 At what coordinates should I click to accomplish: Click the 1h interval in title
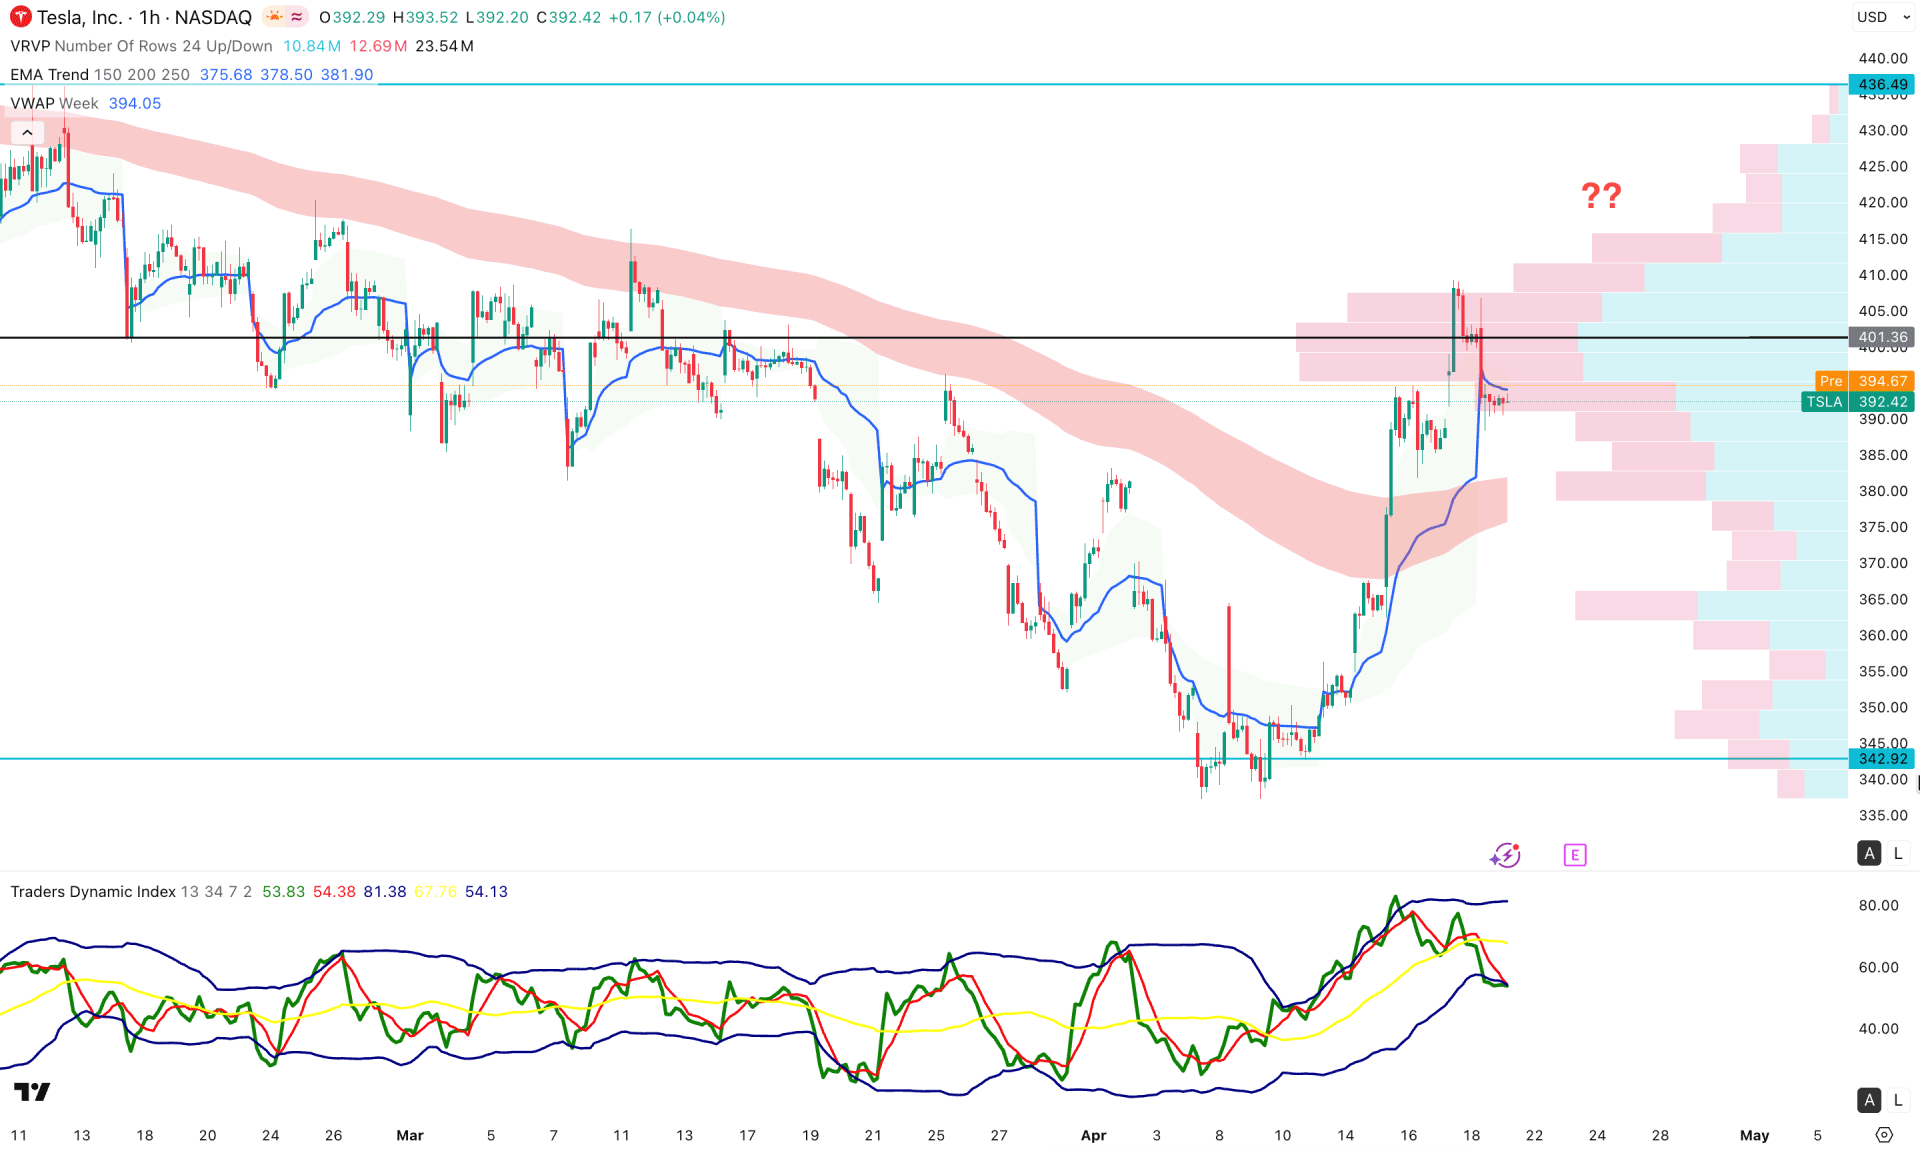point(150,17)
